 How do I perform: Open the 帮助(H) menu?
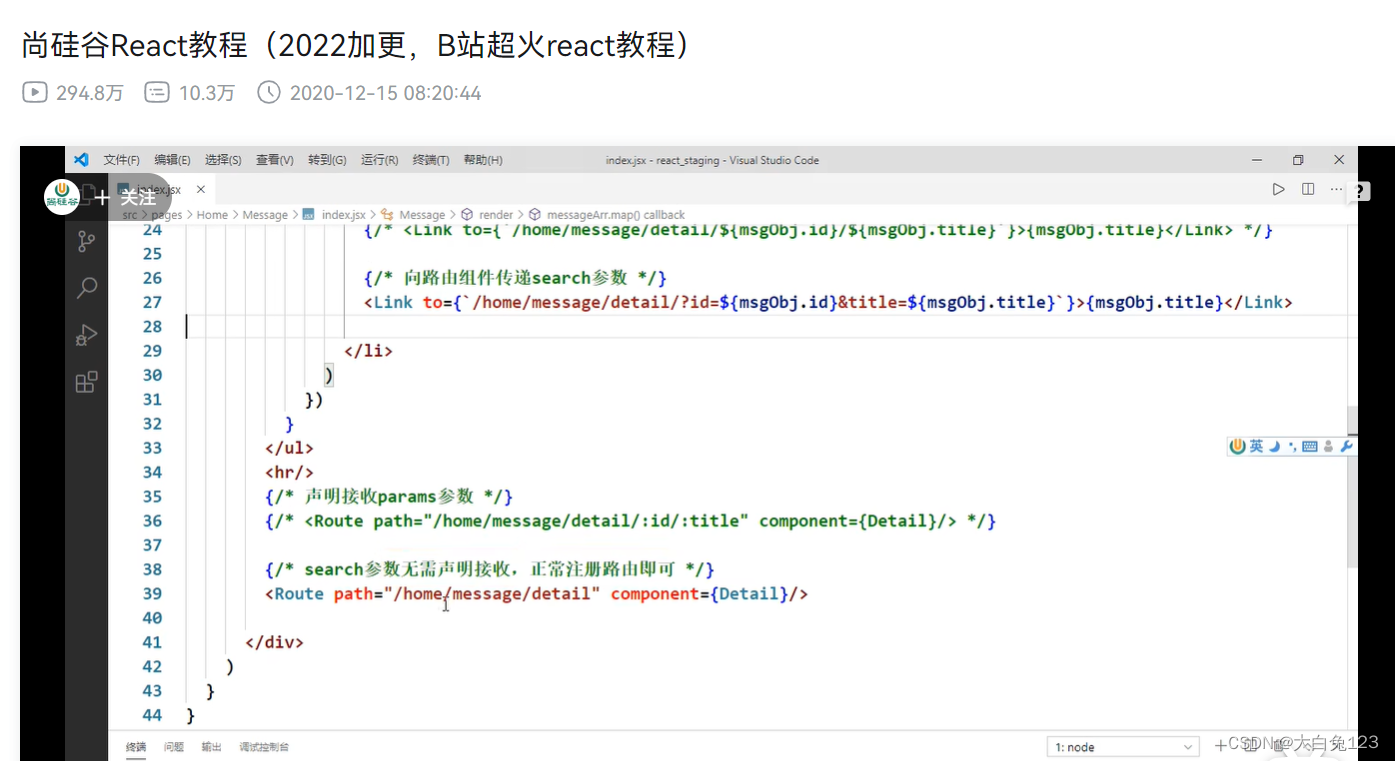483,160
